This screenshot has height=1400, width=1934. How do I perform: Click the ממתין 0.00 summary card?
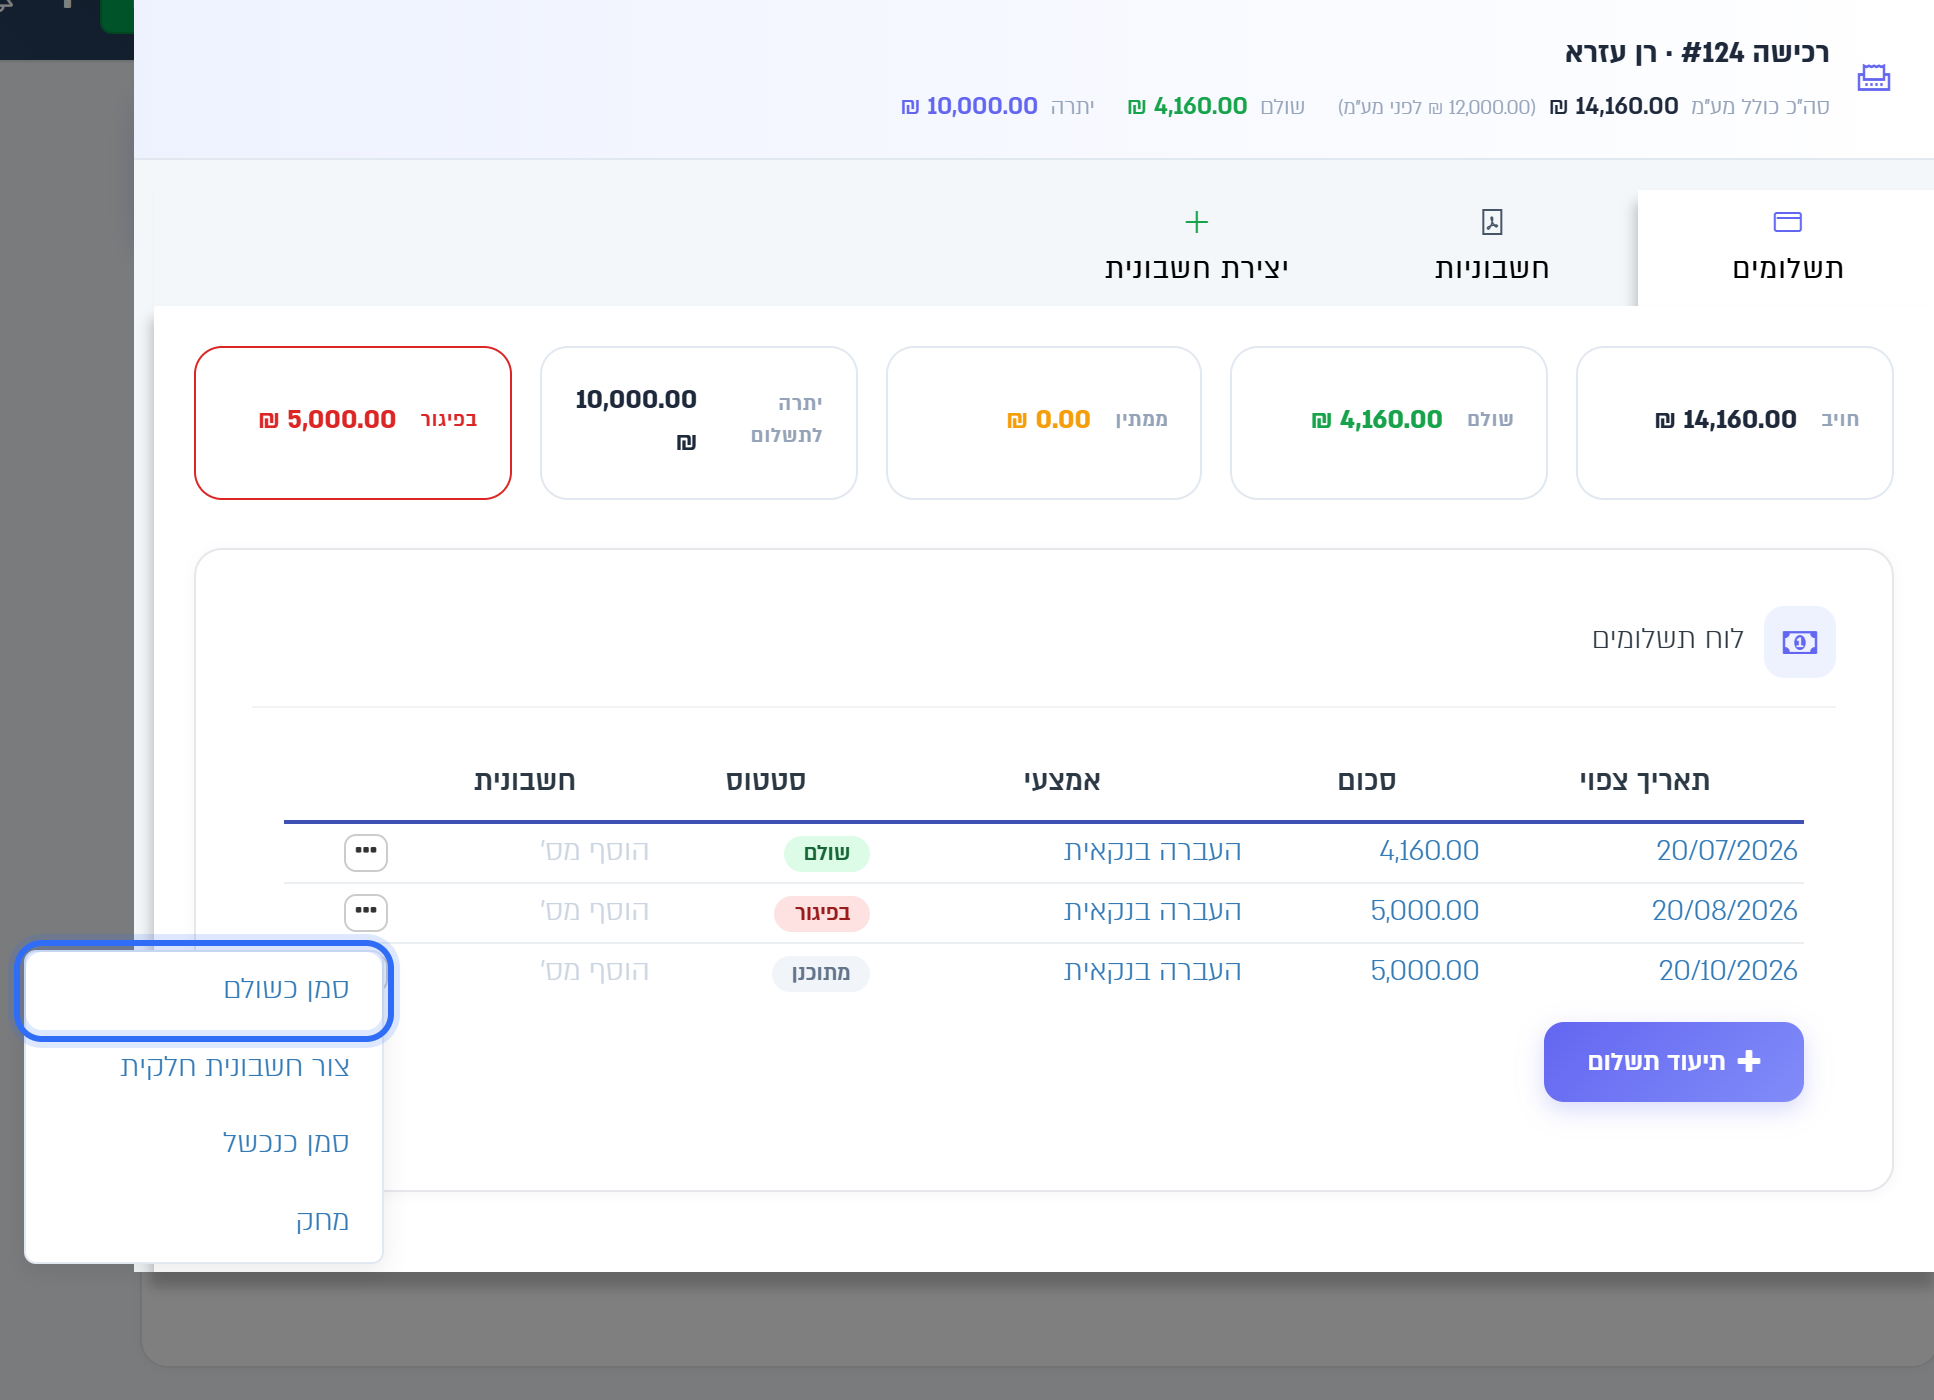click(x=1044, y=423)
